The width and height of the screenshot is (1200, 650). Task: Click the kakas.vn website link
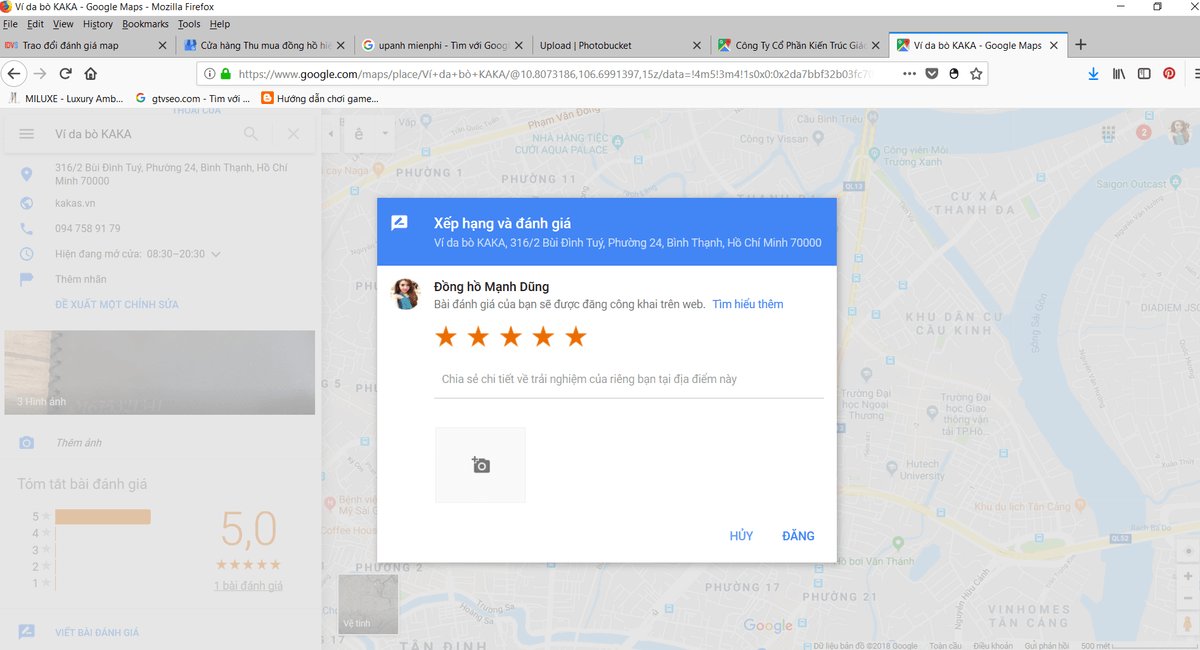pos(75,203)
